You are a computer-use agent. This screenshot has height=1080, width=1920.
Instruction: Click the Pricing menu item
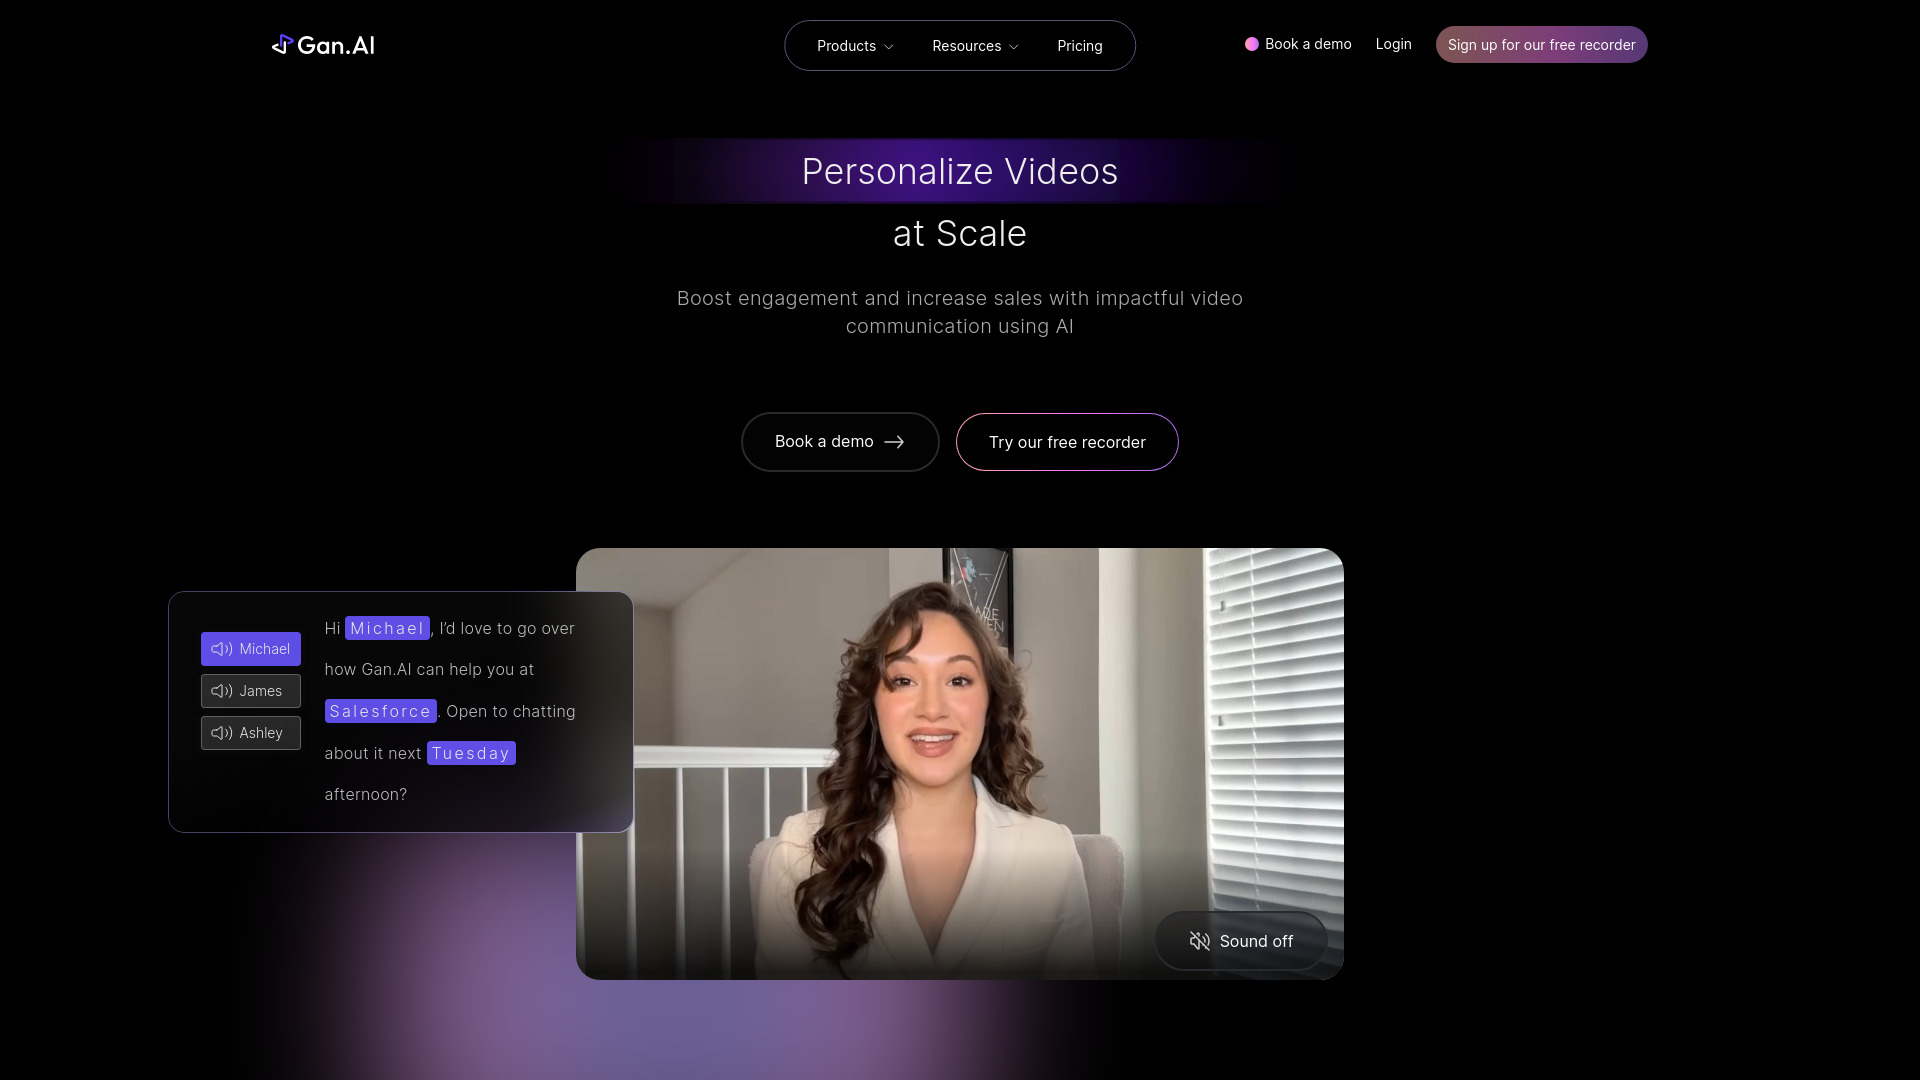click(x=1079, y=46)
